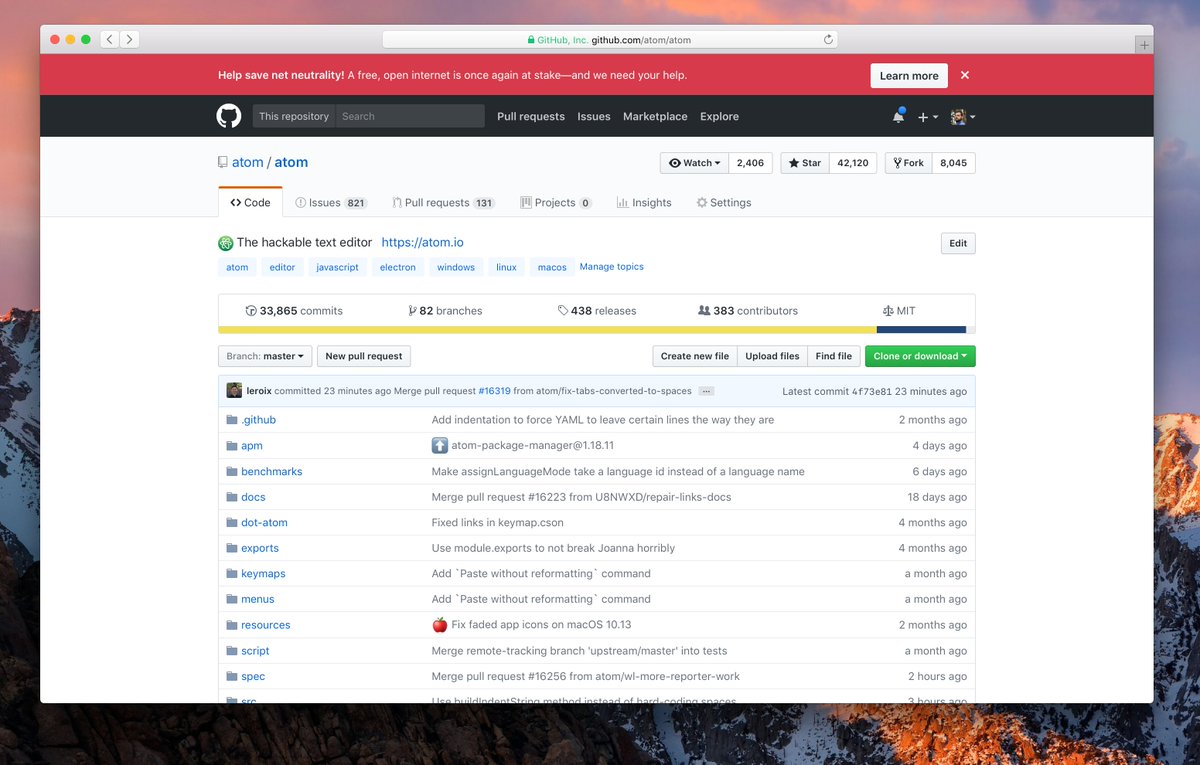Image resolution: width=1200 pixels, height=765 pixels.
Task: Open Marketplace in top navigation
Action: [x=655, y=117]
